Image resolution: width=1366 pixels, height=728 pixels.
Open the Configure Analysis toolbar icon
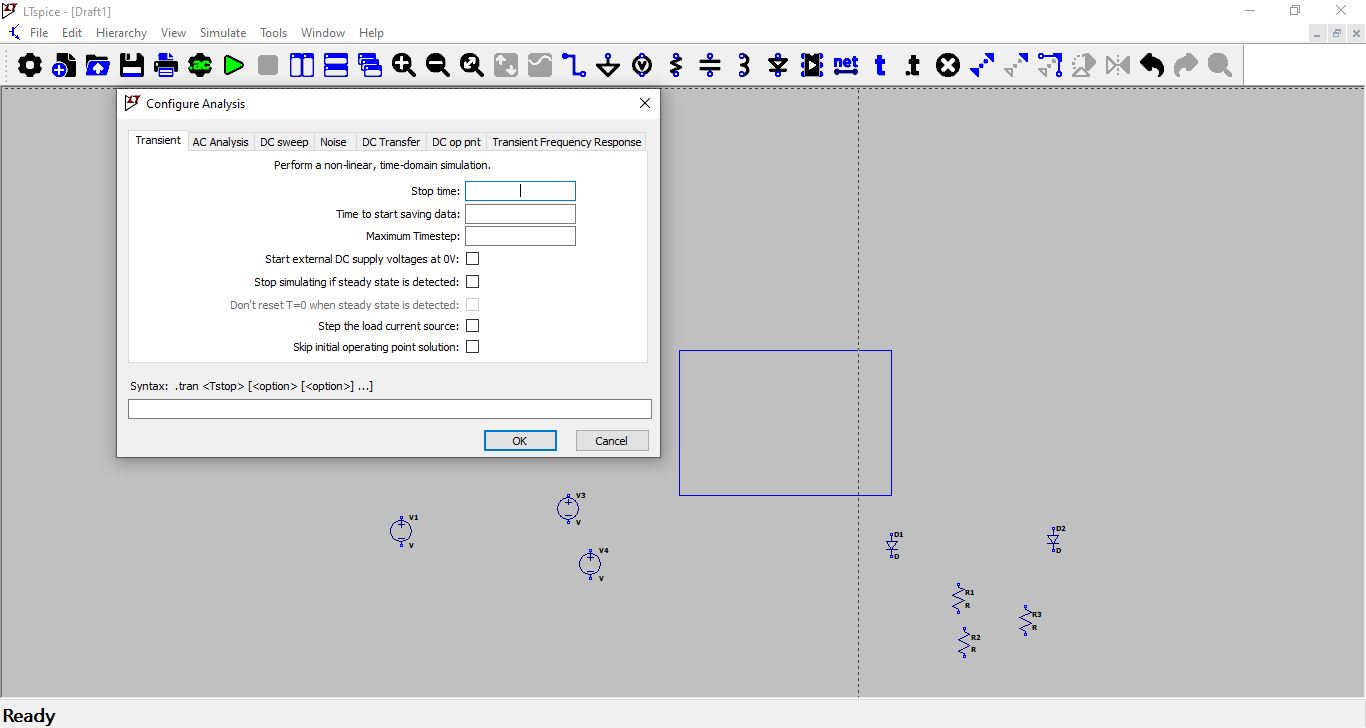[200, 66]
